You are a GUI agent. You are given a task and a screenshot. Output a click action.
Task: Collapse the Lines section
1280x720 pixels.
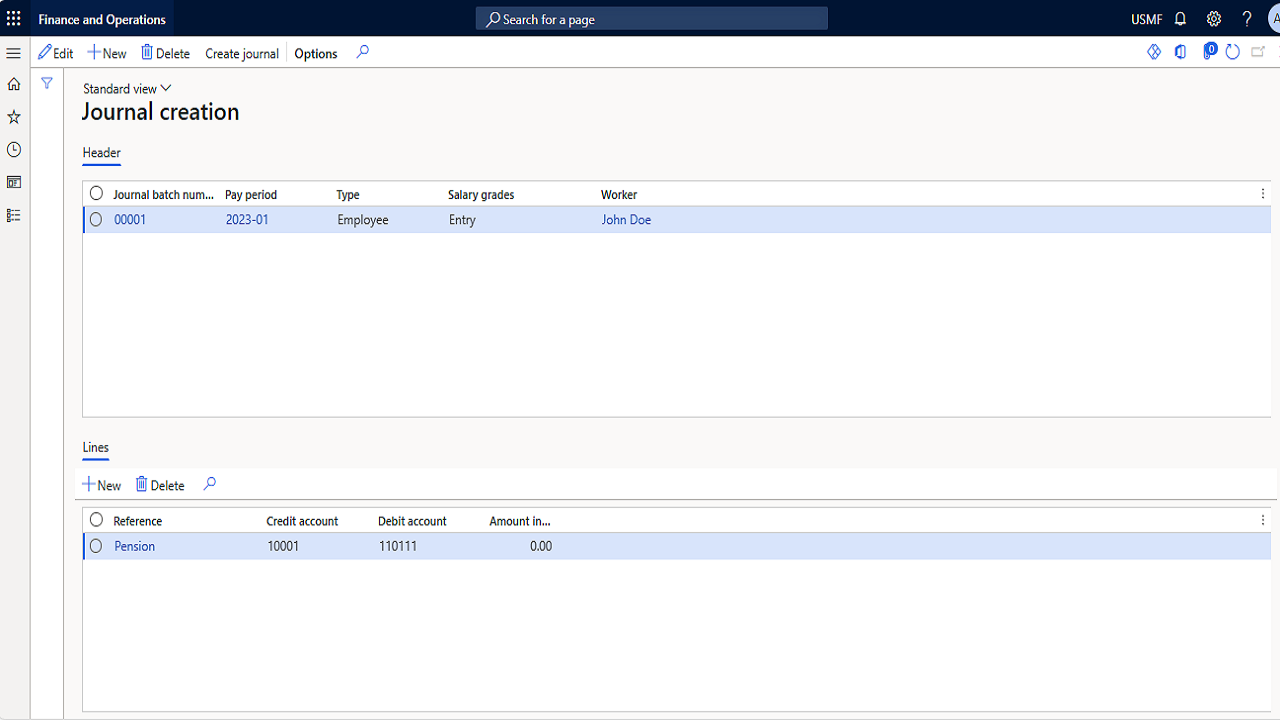[x=95, y=448]
